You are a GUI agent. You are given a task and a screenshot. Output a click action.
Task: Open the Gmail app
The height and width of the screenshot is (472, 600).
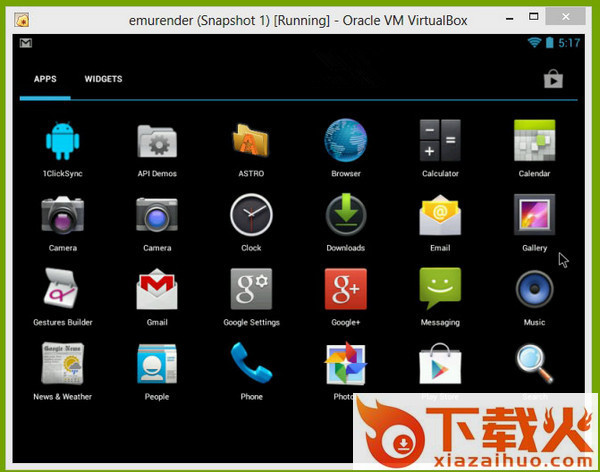click(157, 290)
